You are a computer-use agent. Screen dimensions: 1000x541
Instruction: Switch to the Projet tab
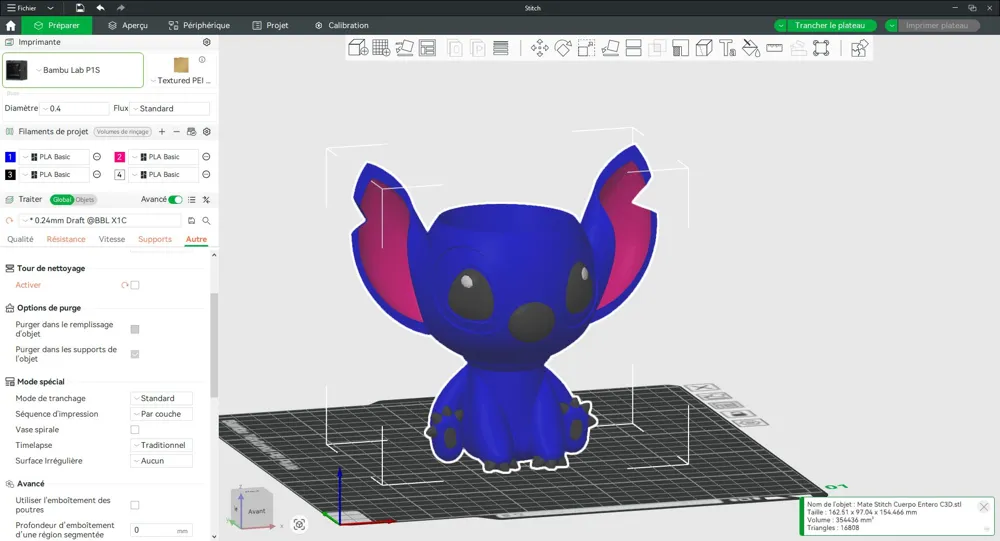point(270,26)
